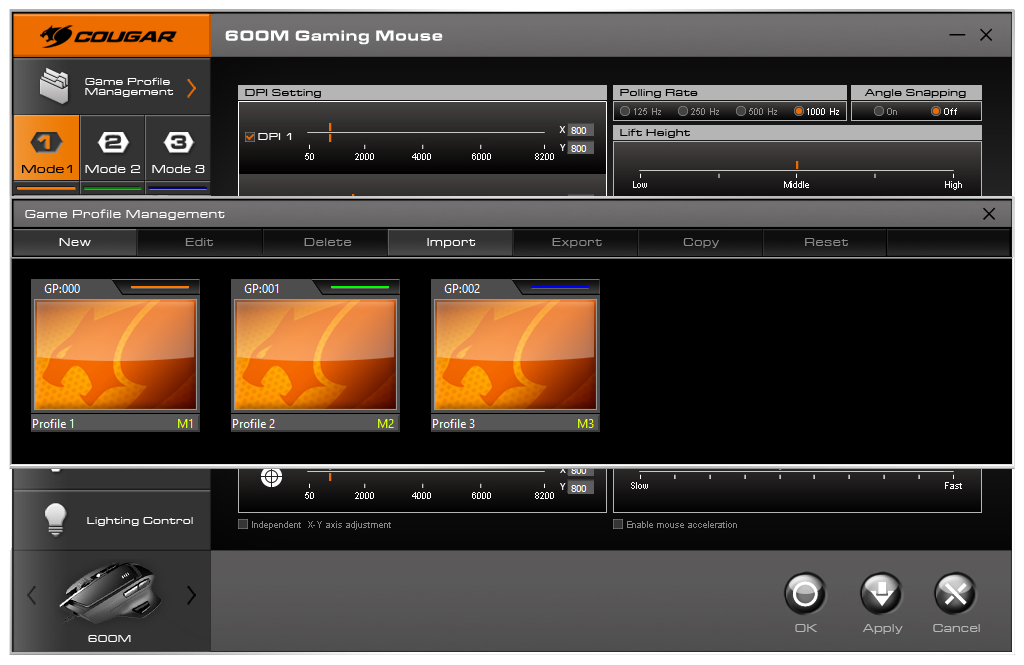Switch to Mode 2 icon
The image size is (1024, 665).
112,142
